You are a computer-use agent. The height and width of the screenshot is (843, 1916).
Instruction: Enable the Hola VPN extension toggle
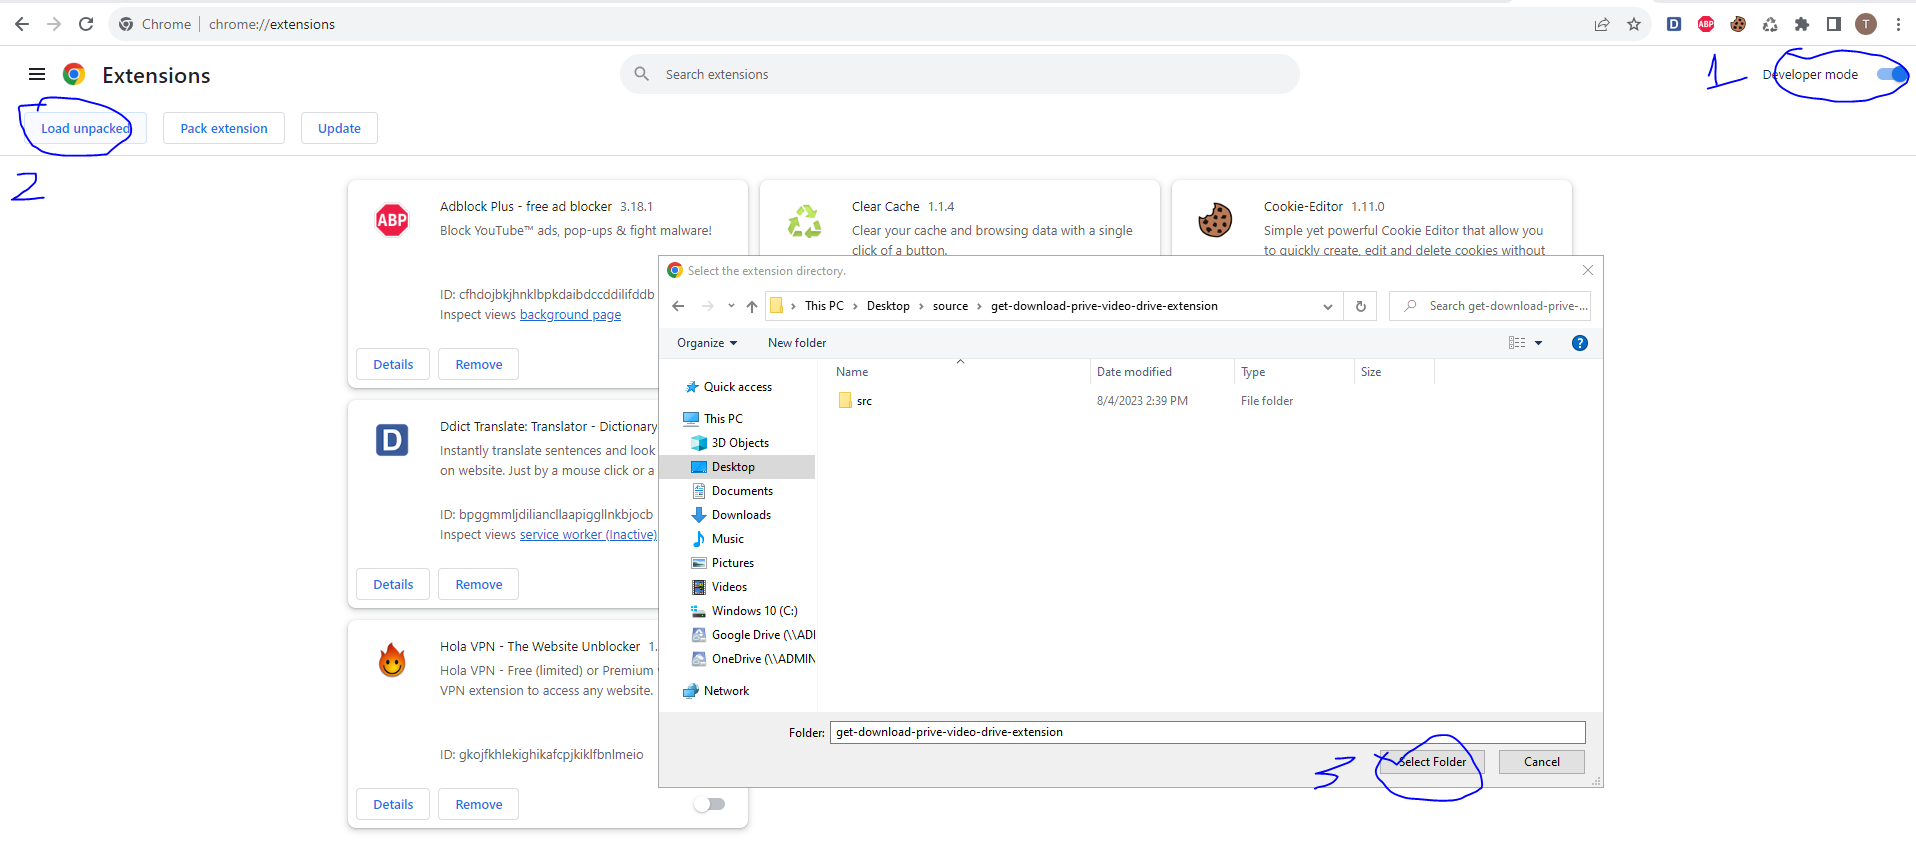click(709, 804)
